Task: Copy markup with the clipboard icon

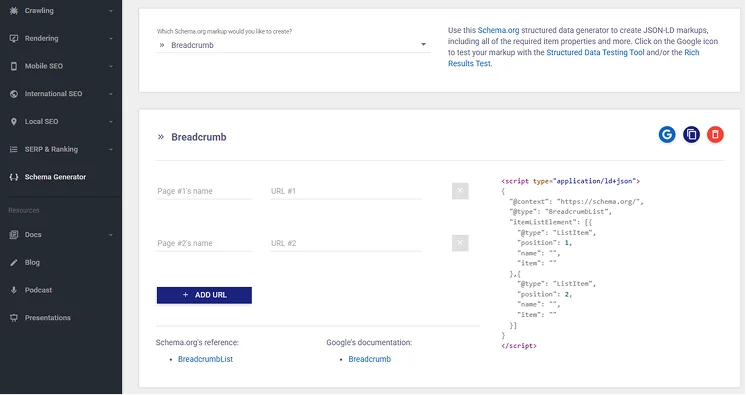Action: click(691, 135)
